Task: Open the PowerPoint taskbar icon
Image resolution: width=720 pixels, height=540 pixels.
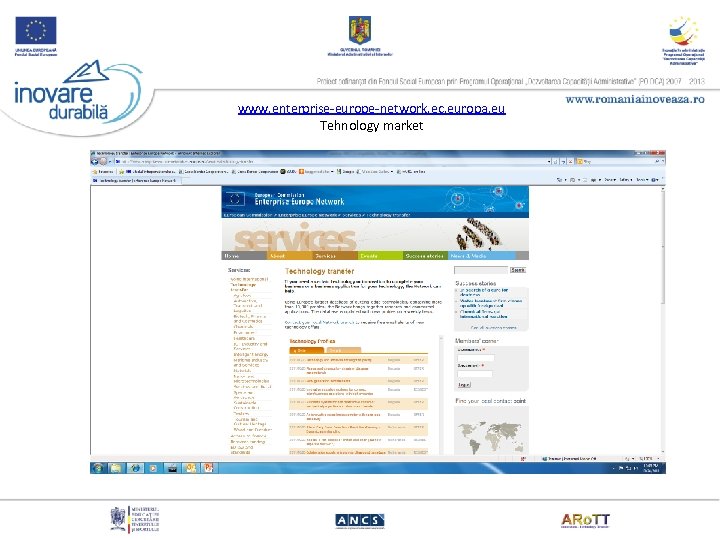Action: pyautogui.click(x=208, y=468)
